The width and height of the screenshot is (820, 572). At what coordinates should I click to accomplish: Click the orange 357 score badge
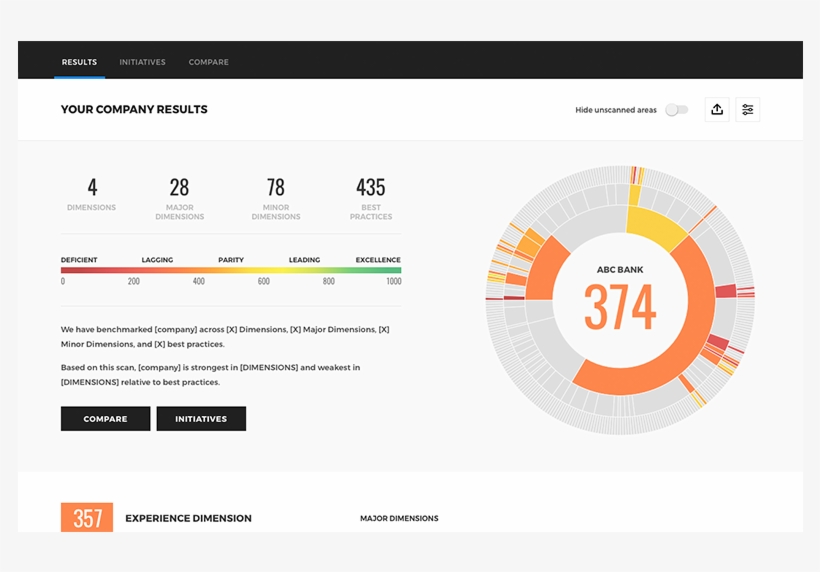point(87,517)
